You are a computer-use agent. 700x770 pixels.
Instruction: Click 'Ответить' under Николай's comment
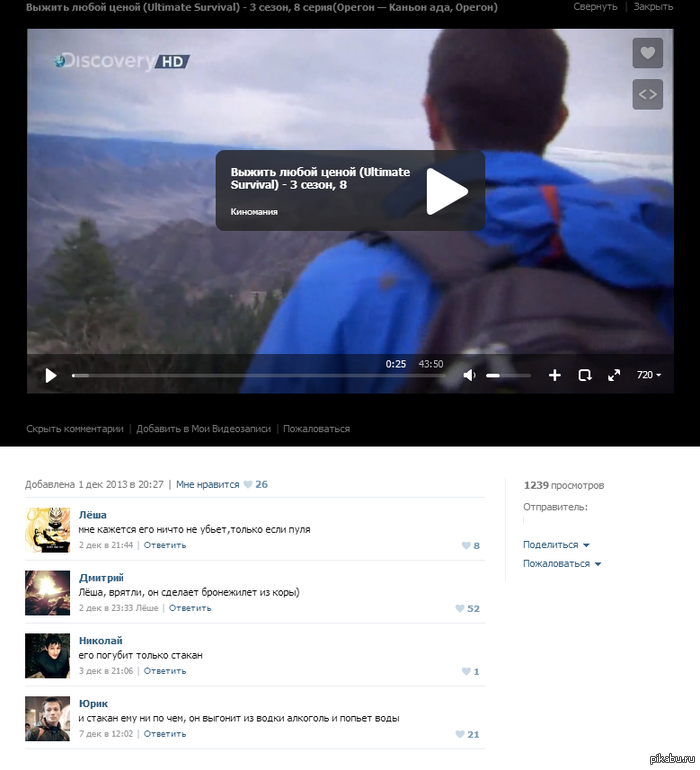click(165, 671)
